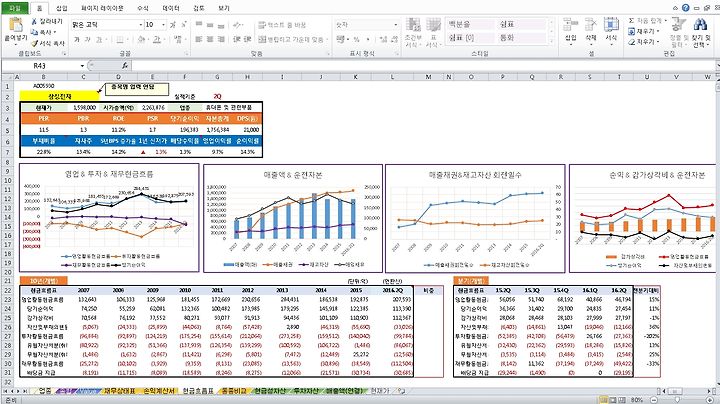The height and width of the screenshot is (404, 720).
Task: Select the Format Painter (서식 복사) brush
Action: (34, 43)
